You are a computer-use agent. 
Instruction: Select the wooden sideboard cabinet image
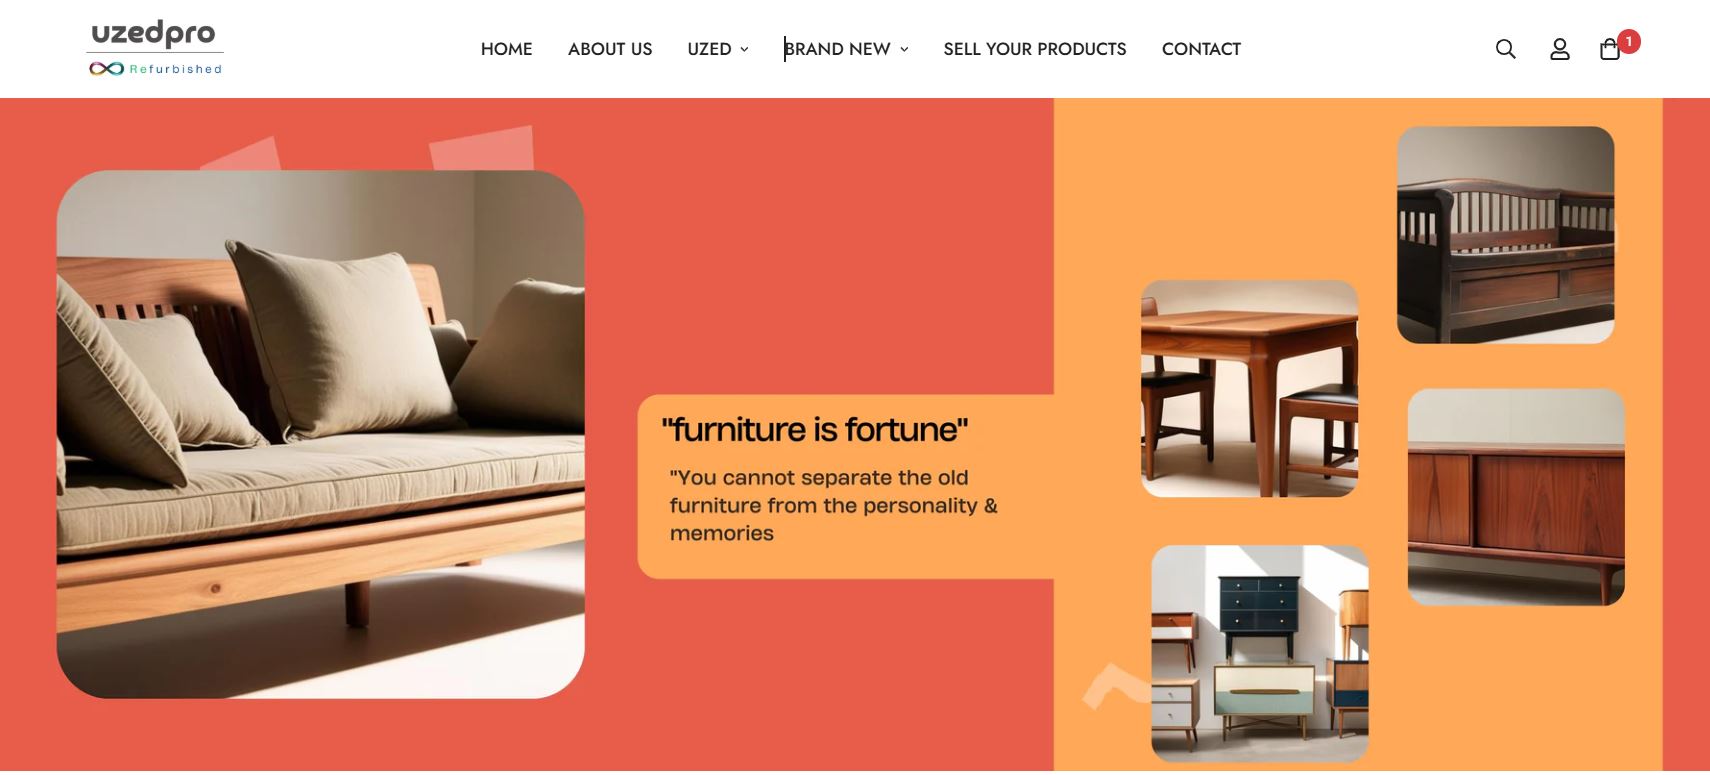1516,497
